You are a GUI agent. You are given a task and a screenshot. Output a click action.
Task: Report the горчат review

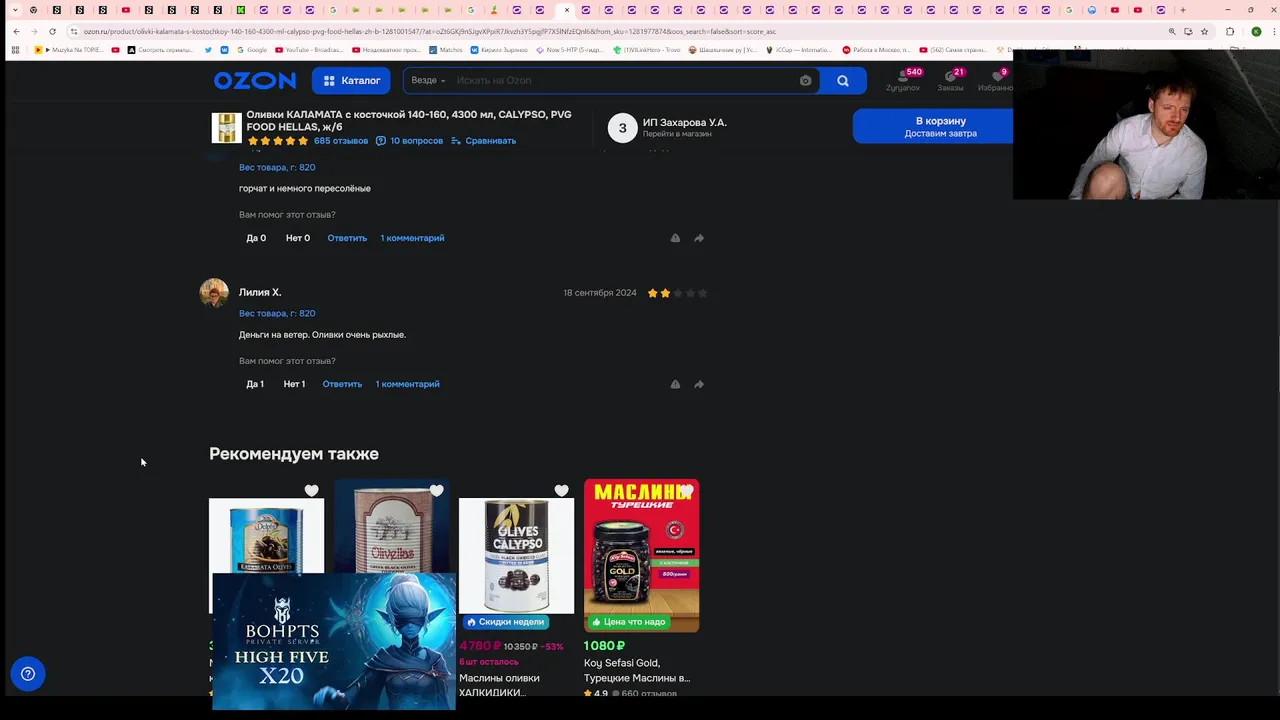coord(675,238)
